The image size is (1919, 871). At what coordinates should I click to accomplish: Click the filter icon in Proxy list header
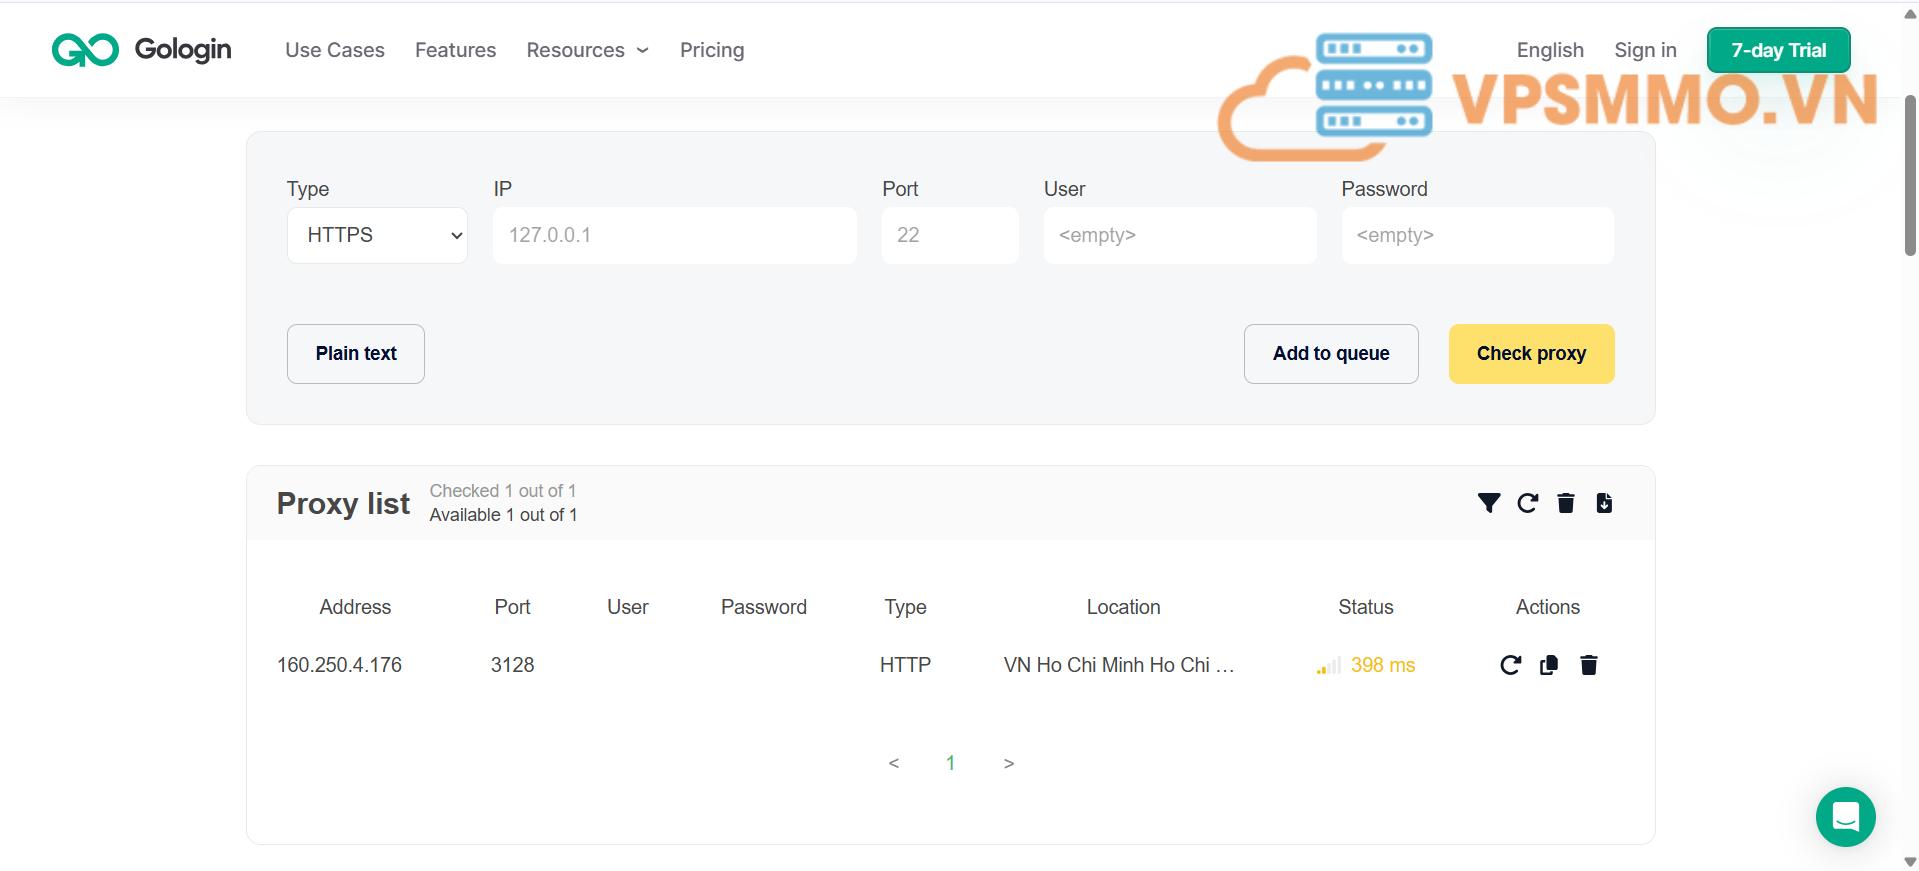[1488, 503]
